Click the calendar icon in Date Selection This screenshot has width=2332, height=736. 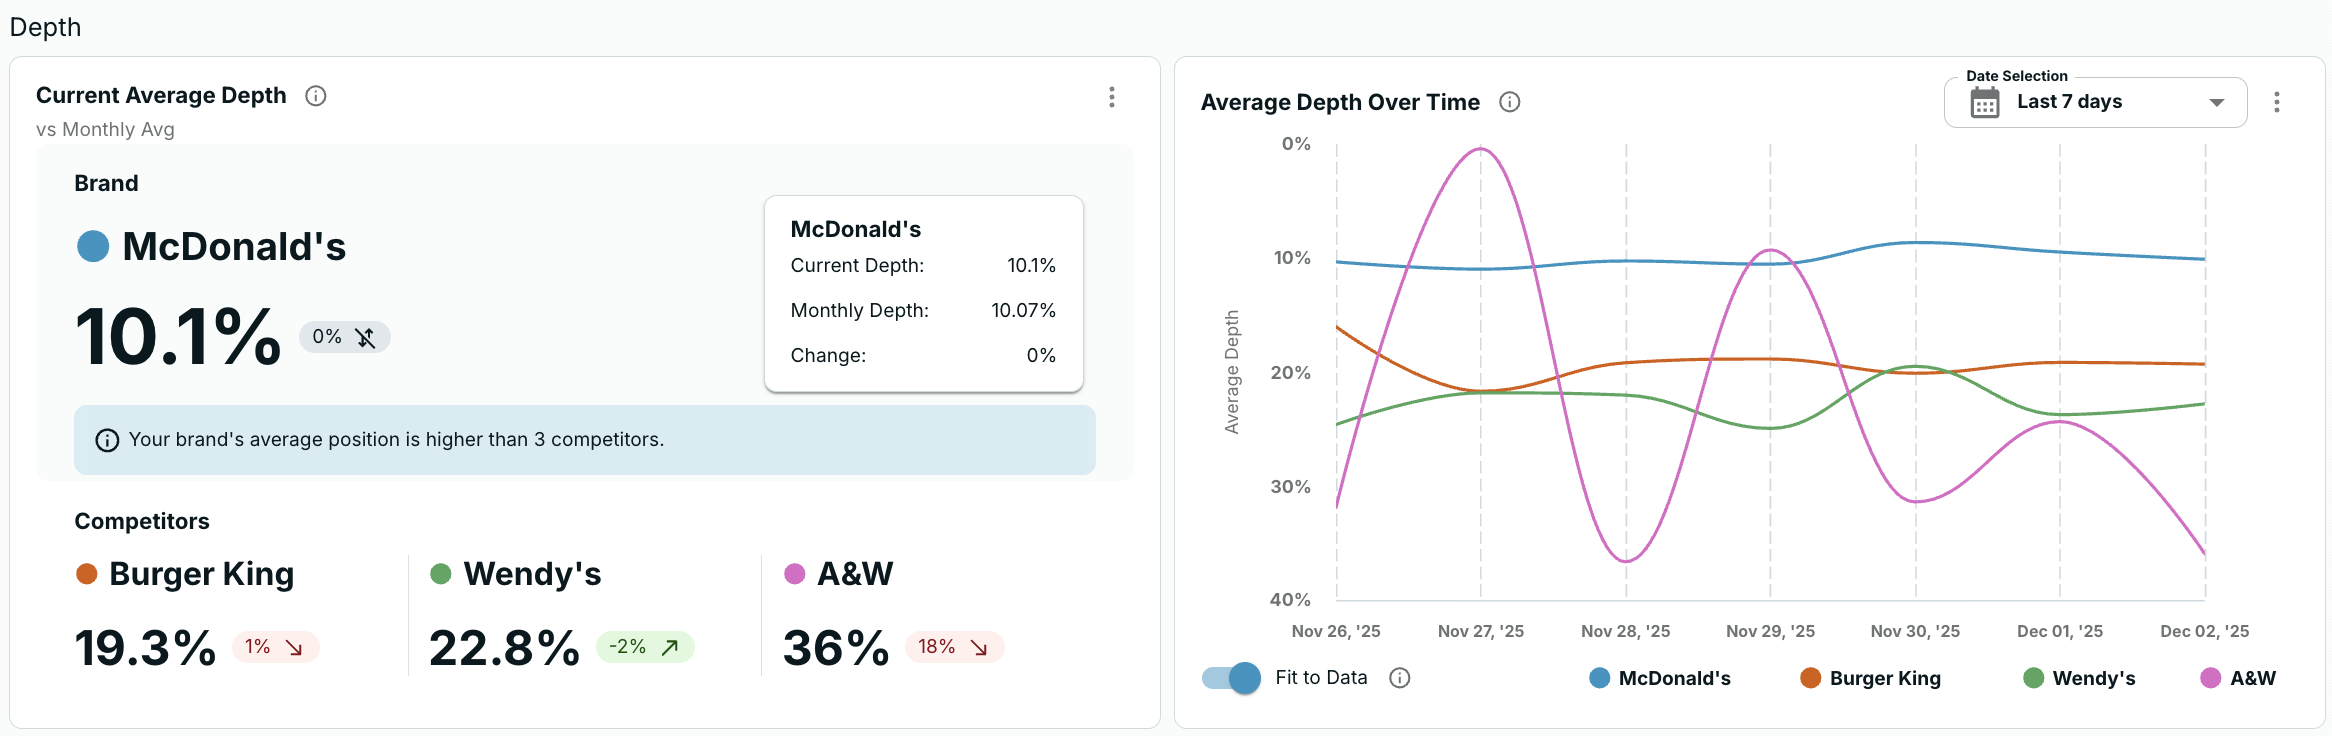(x=1985, y=103)
